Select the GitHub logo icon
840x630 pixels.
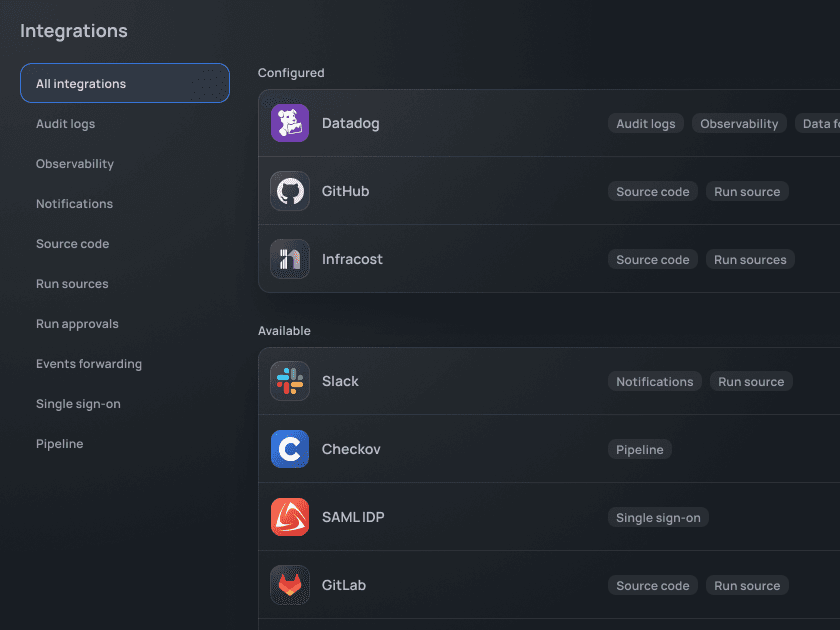coord(289,191)
